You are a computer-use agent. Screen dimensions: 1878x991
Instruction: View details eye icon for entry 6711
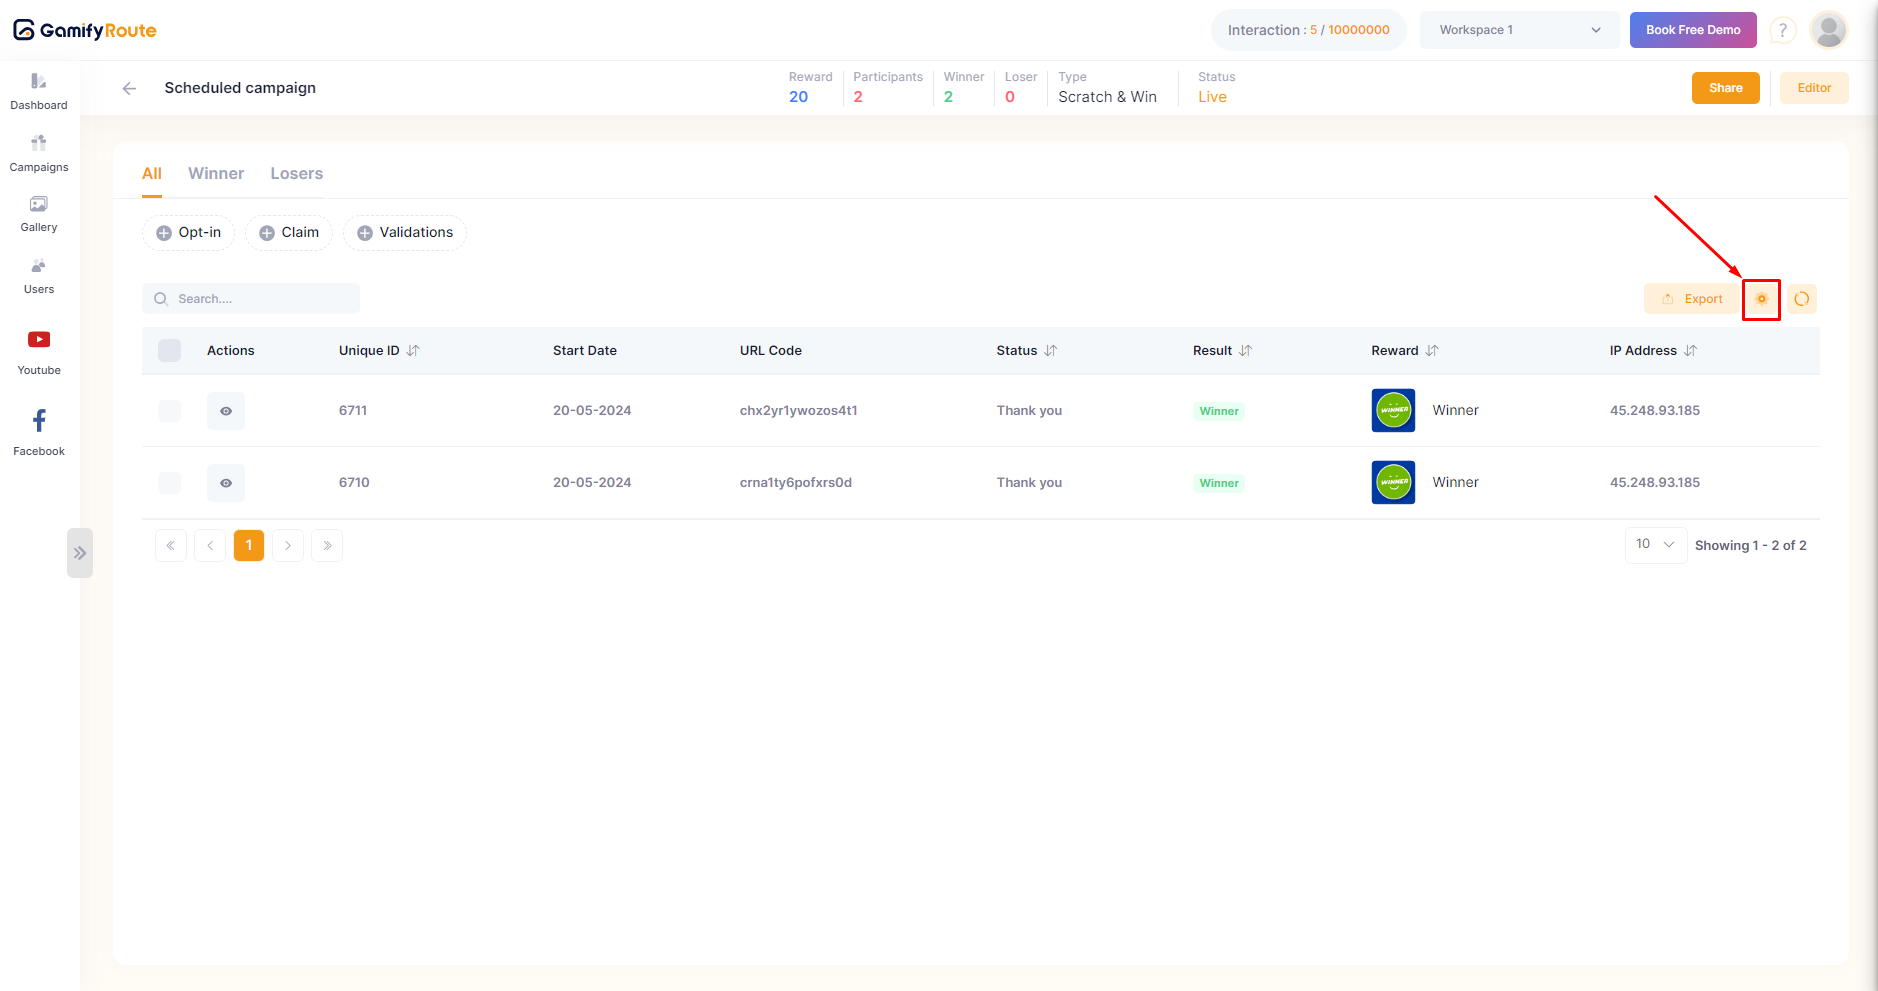(x=226, y=411)
